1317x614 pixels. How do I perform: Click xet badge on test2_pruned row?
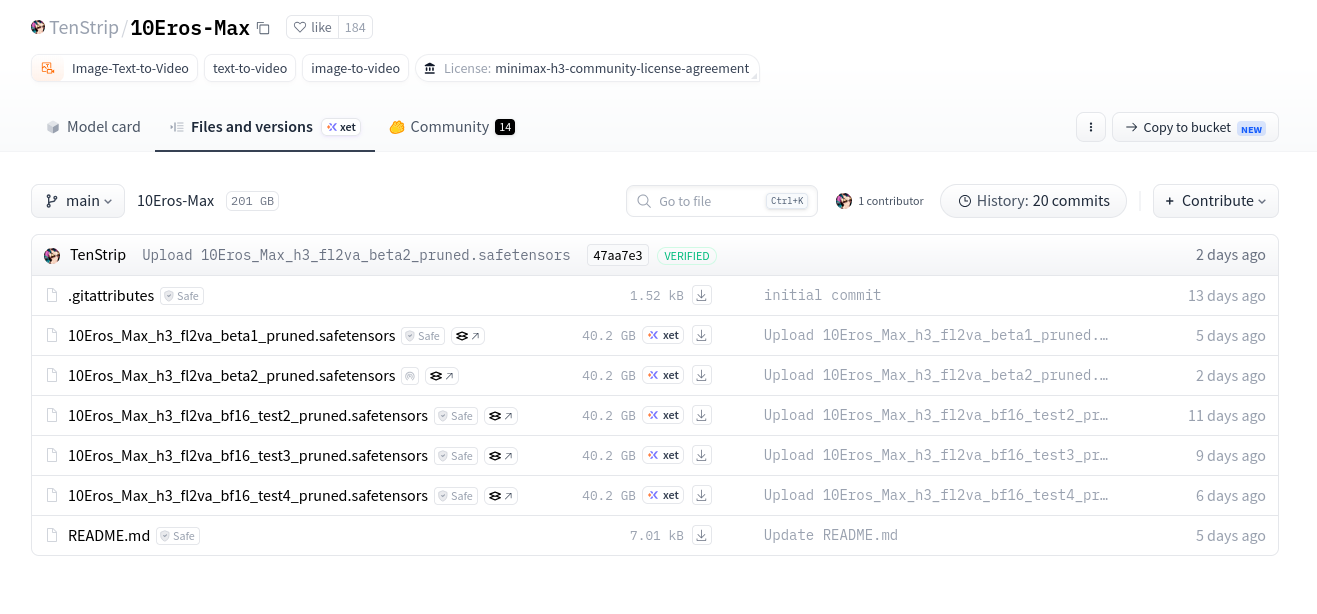[664, 416]
